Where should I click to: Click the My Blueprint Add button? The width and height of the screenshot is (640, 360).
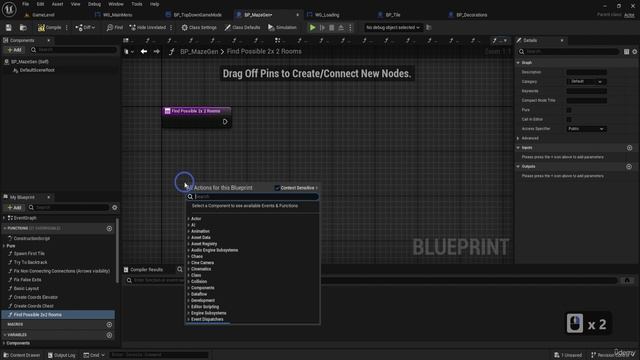click(14, 207)
